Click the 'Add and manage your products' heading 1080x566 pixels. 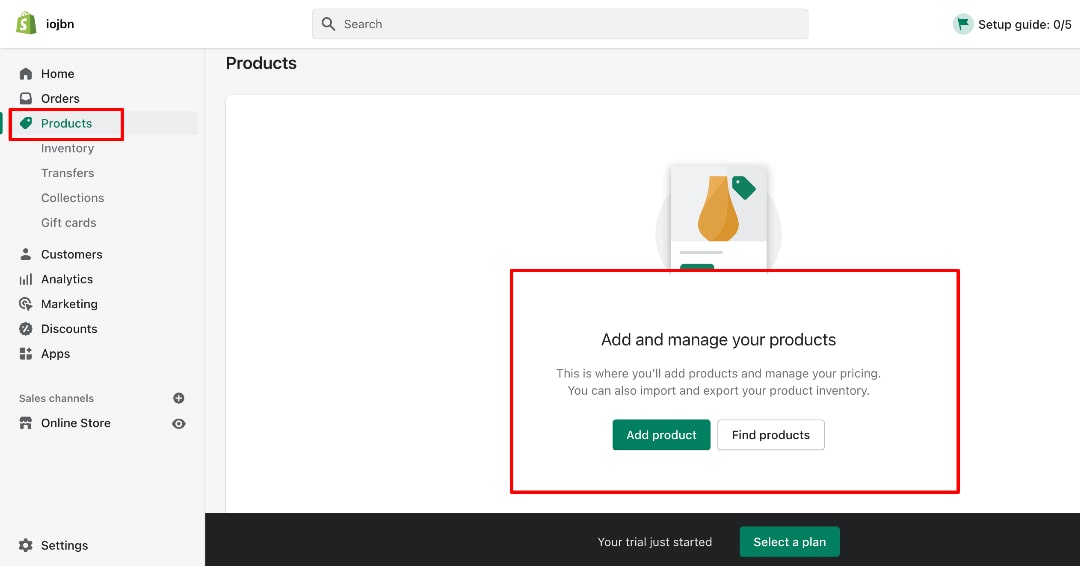tap(718, 339)
